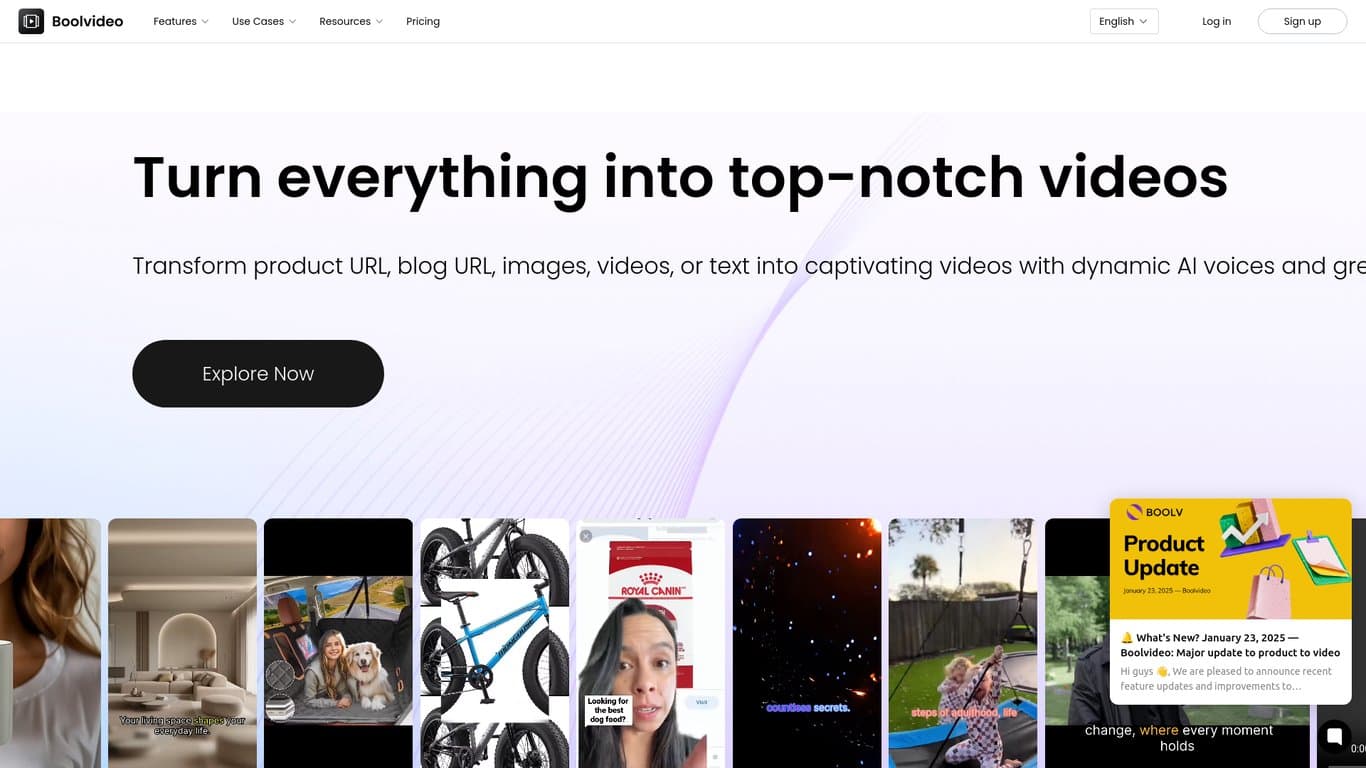Click the Log in link
1366x768 pixels.
(1216, 21)
